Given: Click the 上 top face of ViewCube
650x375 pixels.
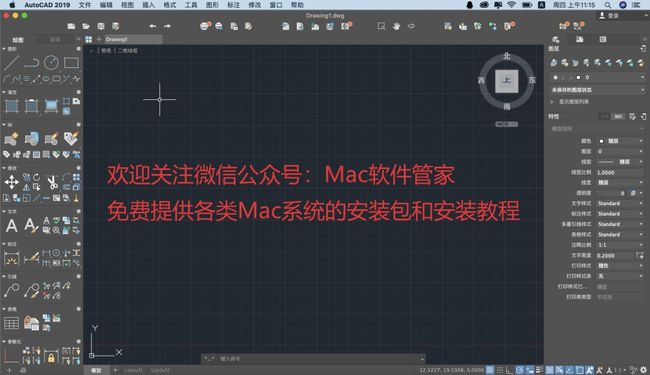Looking at the screenshot, I should pyautogui.click(x=507, y=81).
